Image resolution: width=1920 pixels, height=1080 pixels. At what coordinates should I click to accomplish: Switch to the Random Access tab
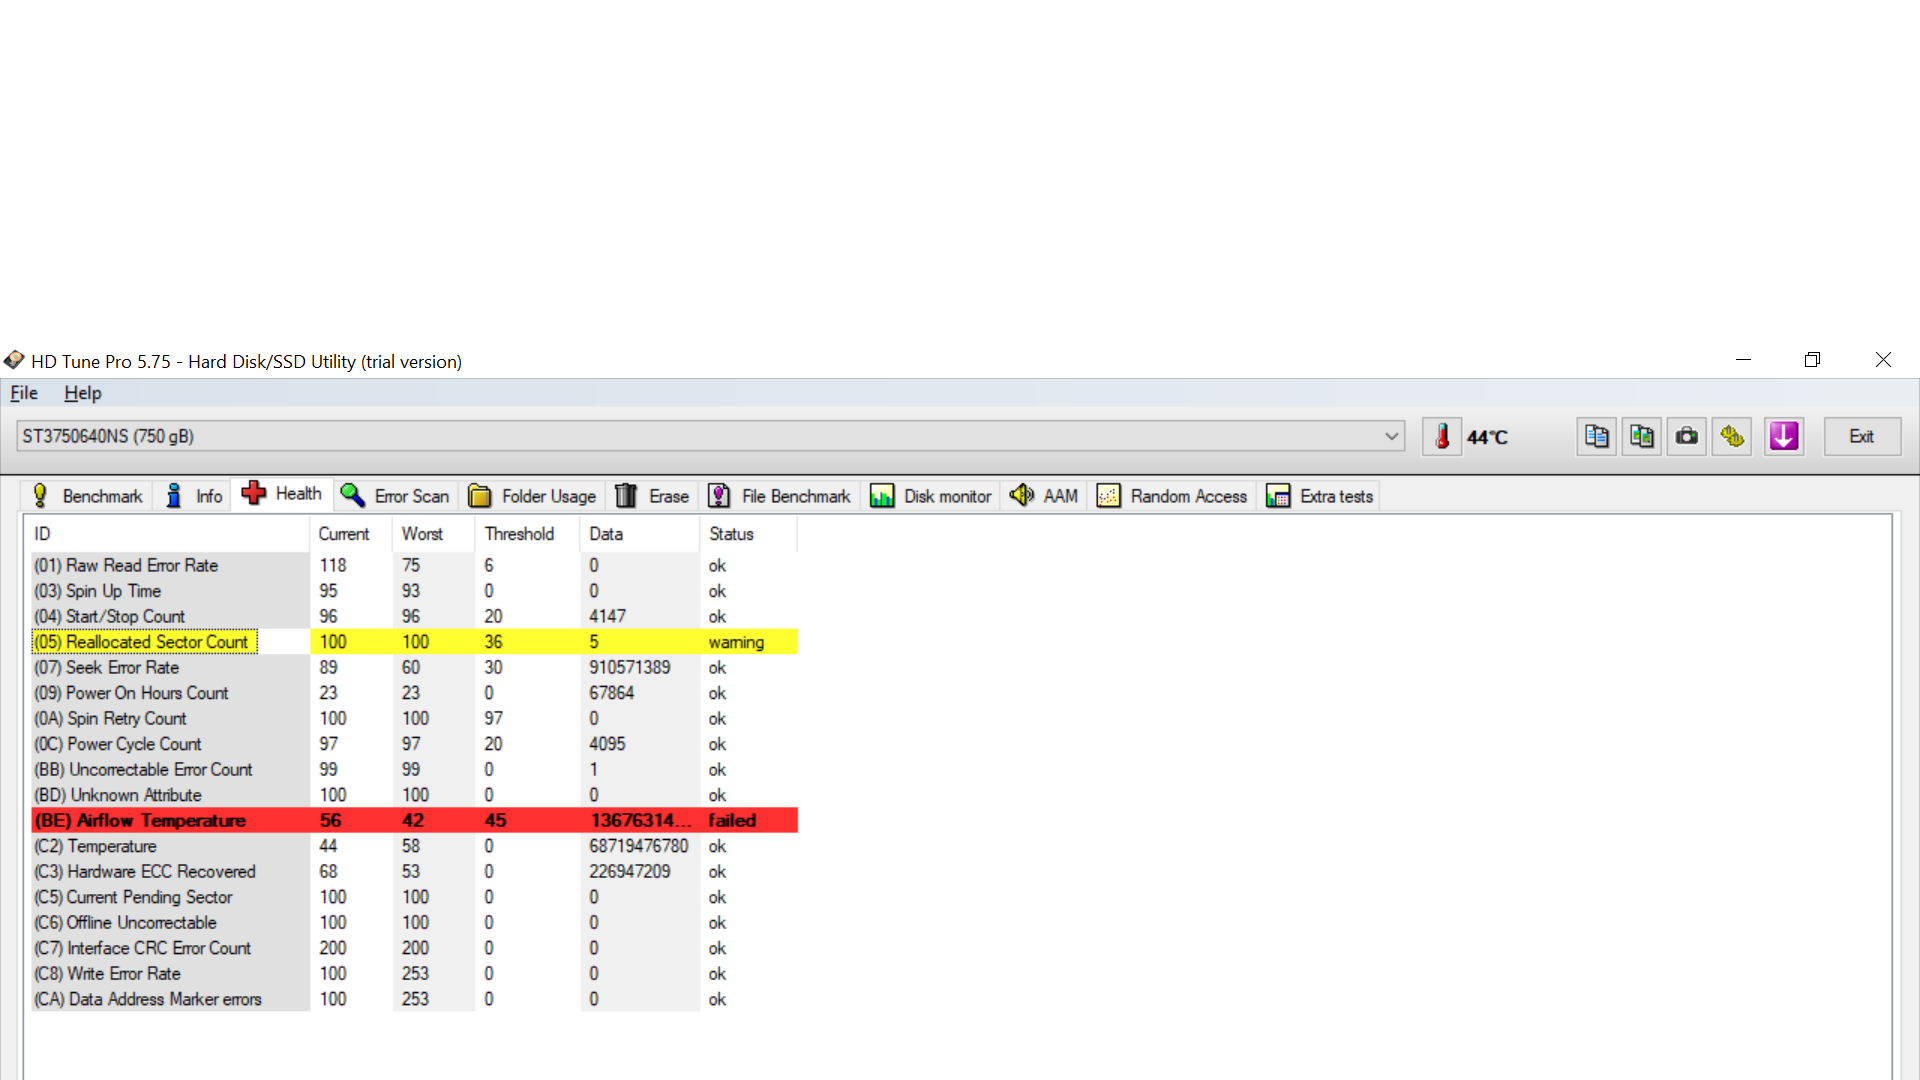1172,496
